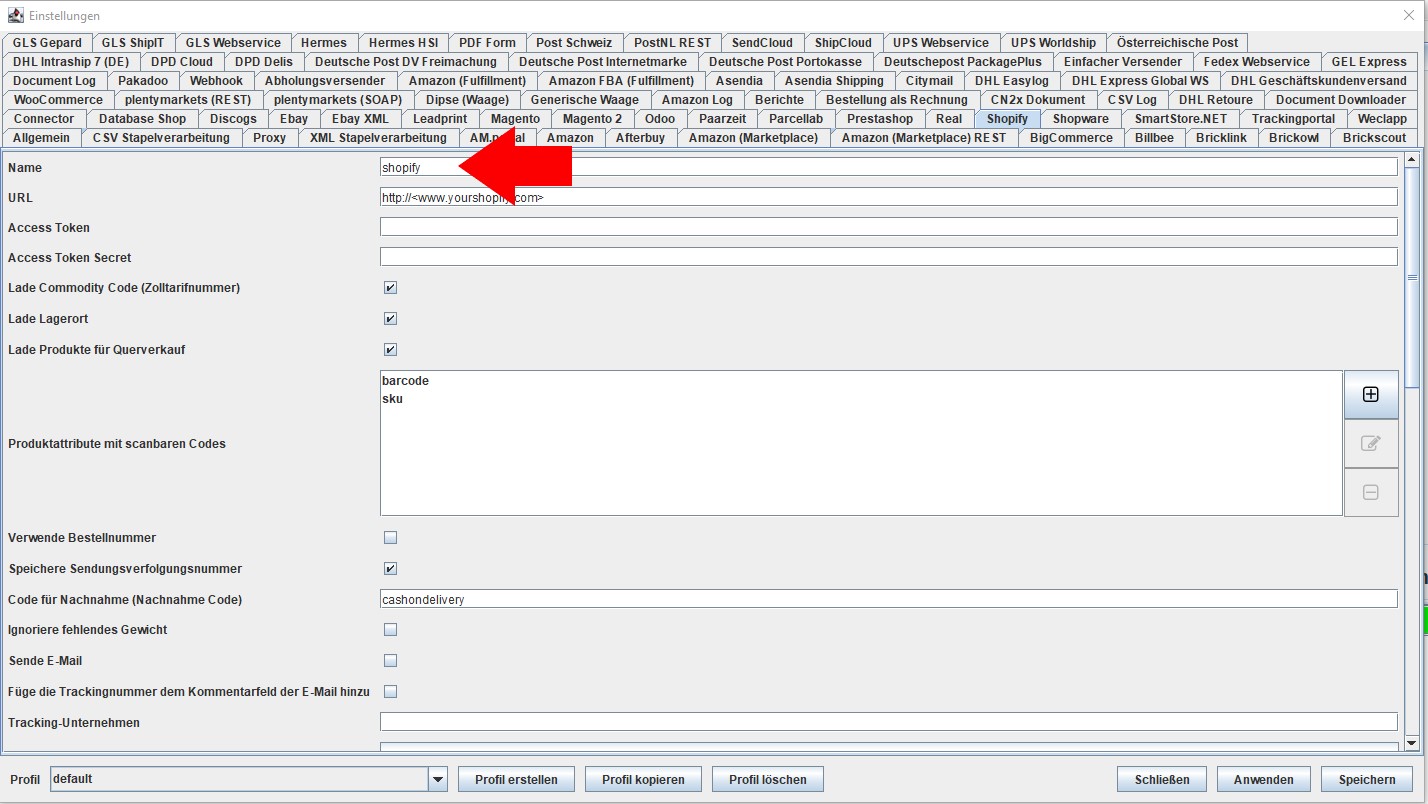The width and height of the screenshot is (1428, 804).
Task: Select barcode in the attributes list
Action: point(405,381)
